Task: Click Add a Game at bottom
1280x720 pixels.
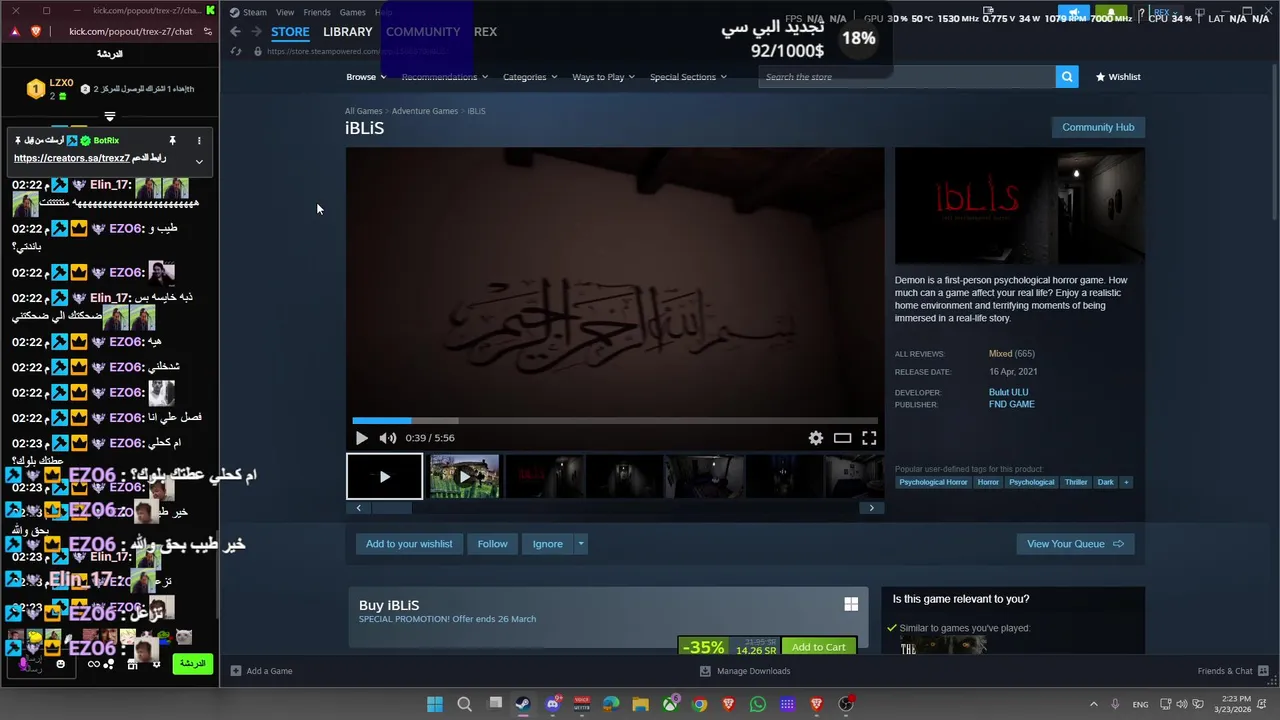Action: [262, 671]
